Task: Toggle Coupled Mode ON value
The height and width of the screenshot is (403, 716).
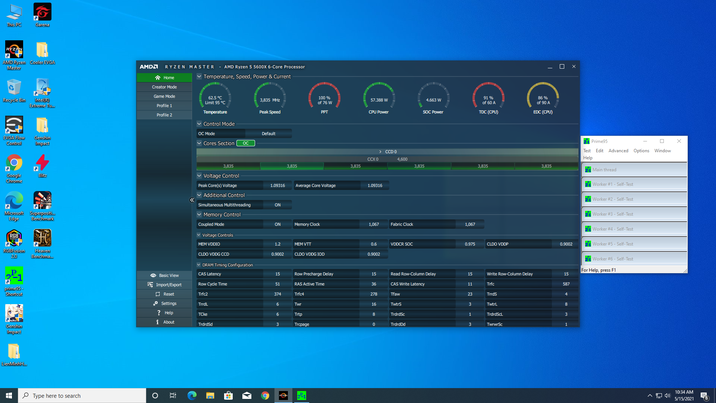Action: [278, 225]
